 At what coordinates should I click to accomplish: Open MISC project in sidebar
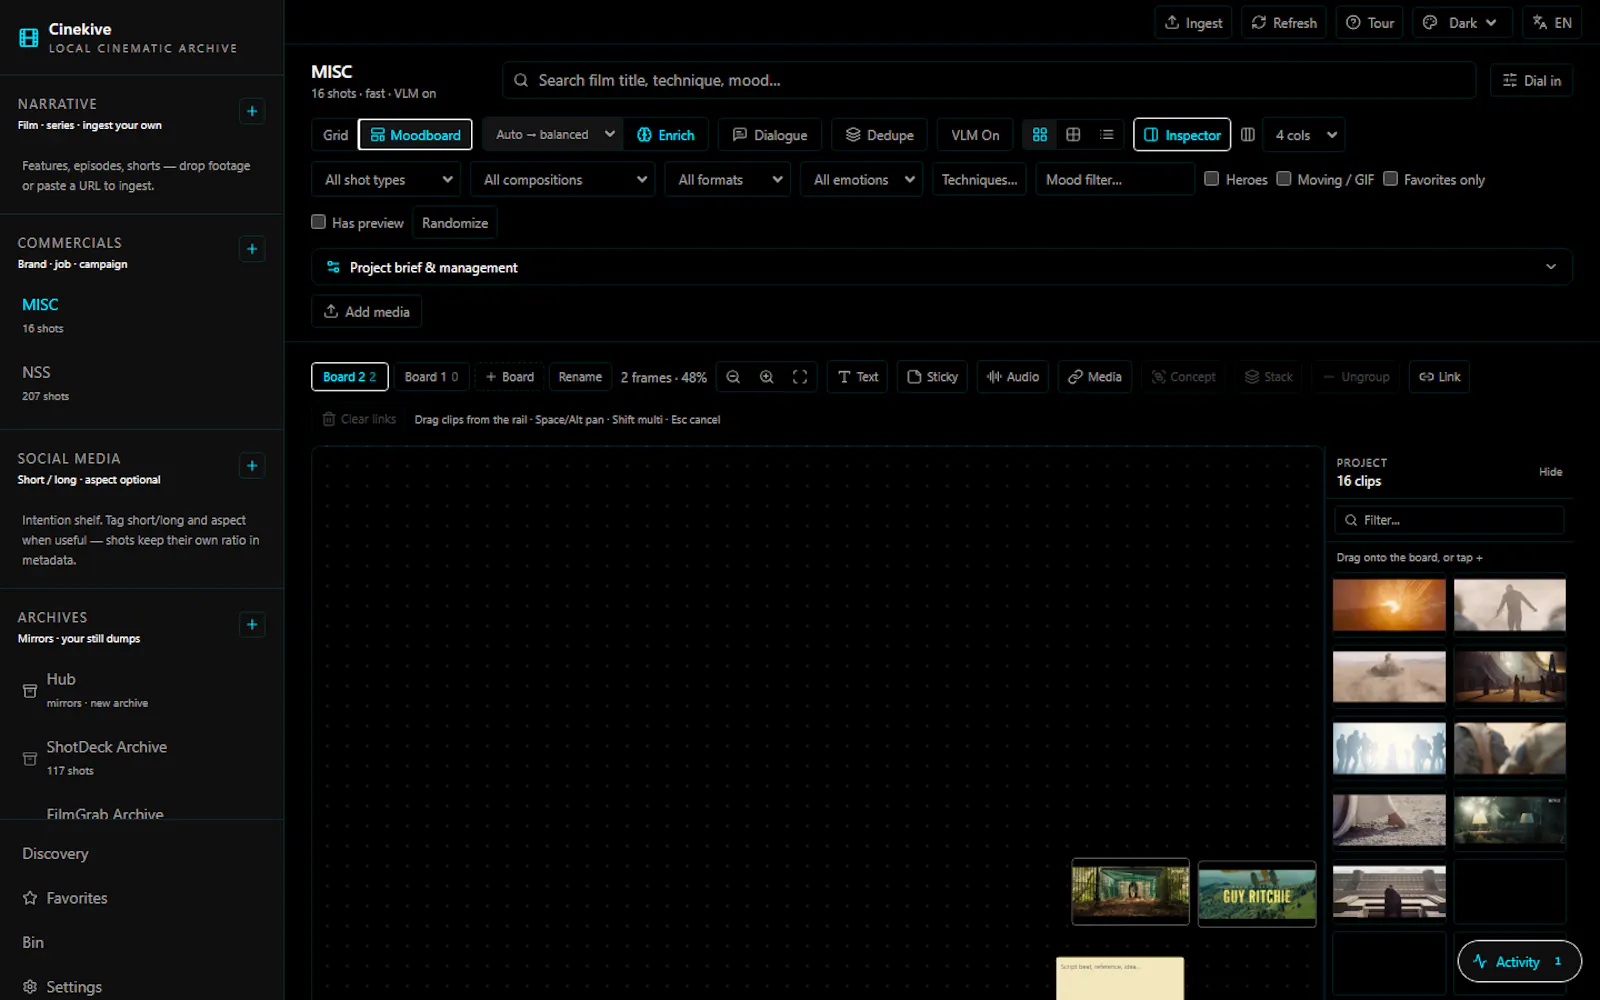pos(40,305)
